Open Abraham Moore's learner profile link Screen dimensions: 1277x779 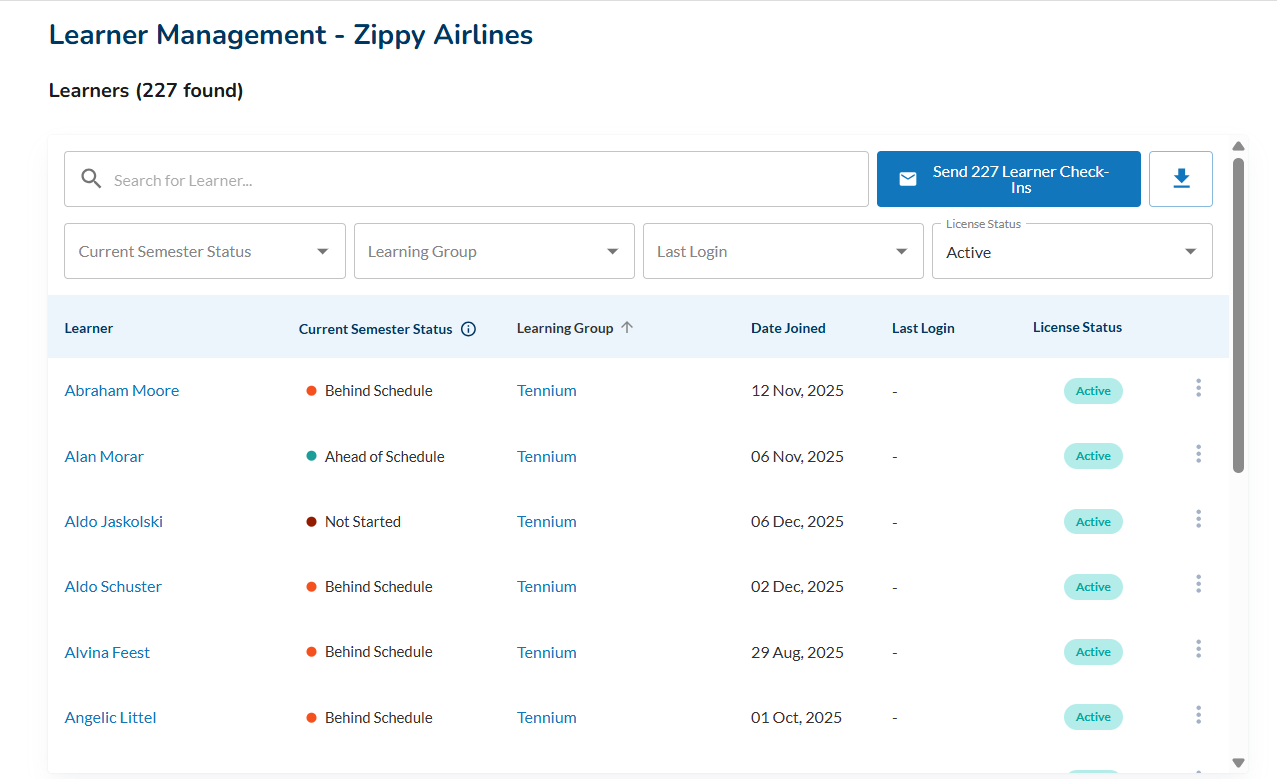click(x=122, y=391)
